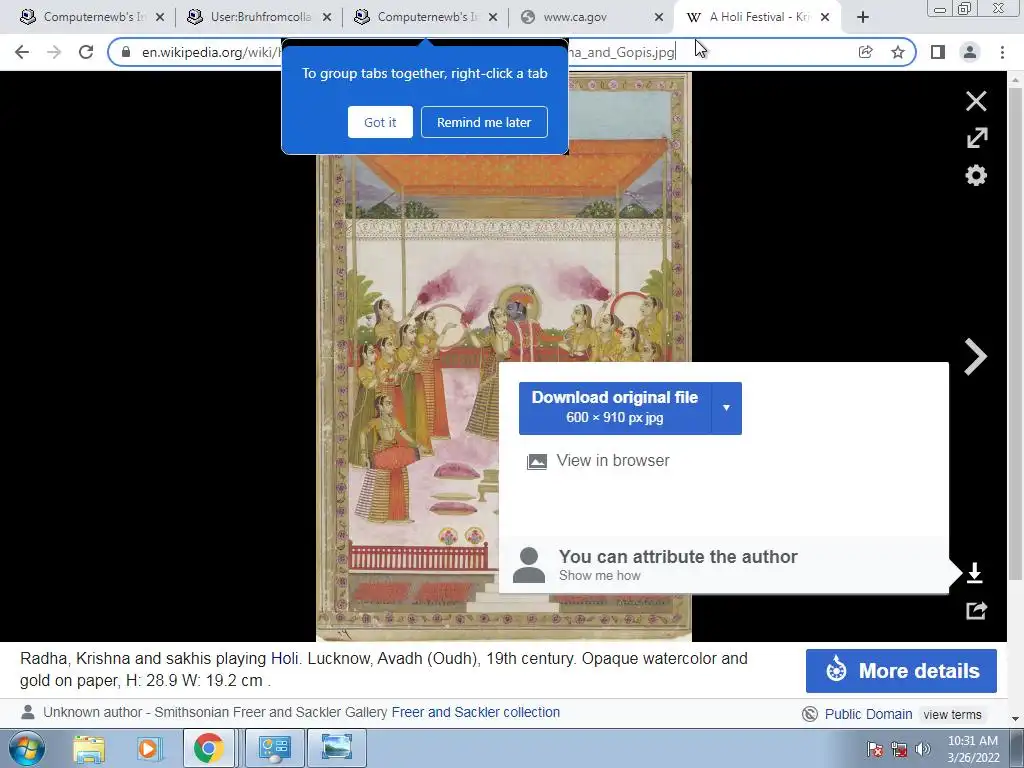This screenshot has width=1024, height=768.
Task: Click the browser forward arrow
Action: [x=54, y=52]
